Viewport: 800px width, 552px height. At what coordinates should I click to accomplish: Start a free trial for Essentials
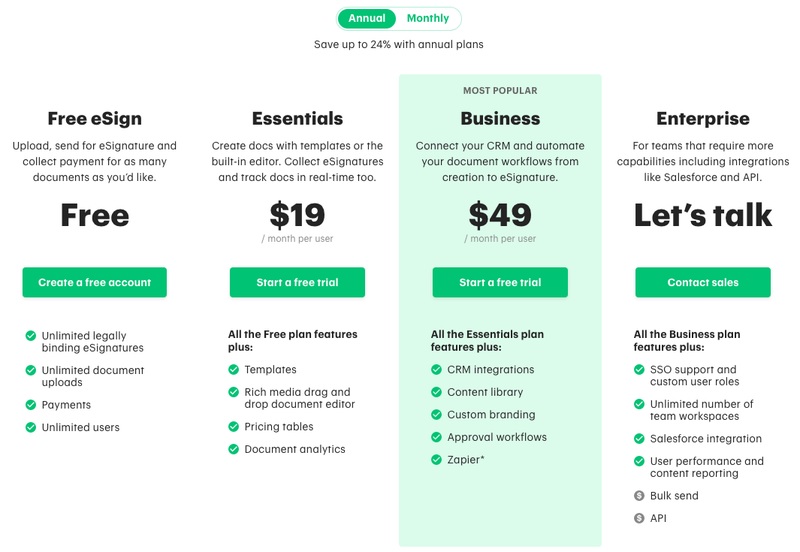[297, 282]
